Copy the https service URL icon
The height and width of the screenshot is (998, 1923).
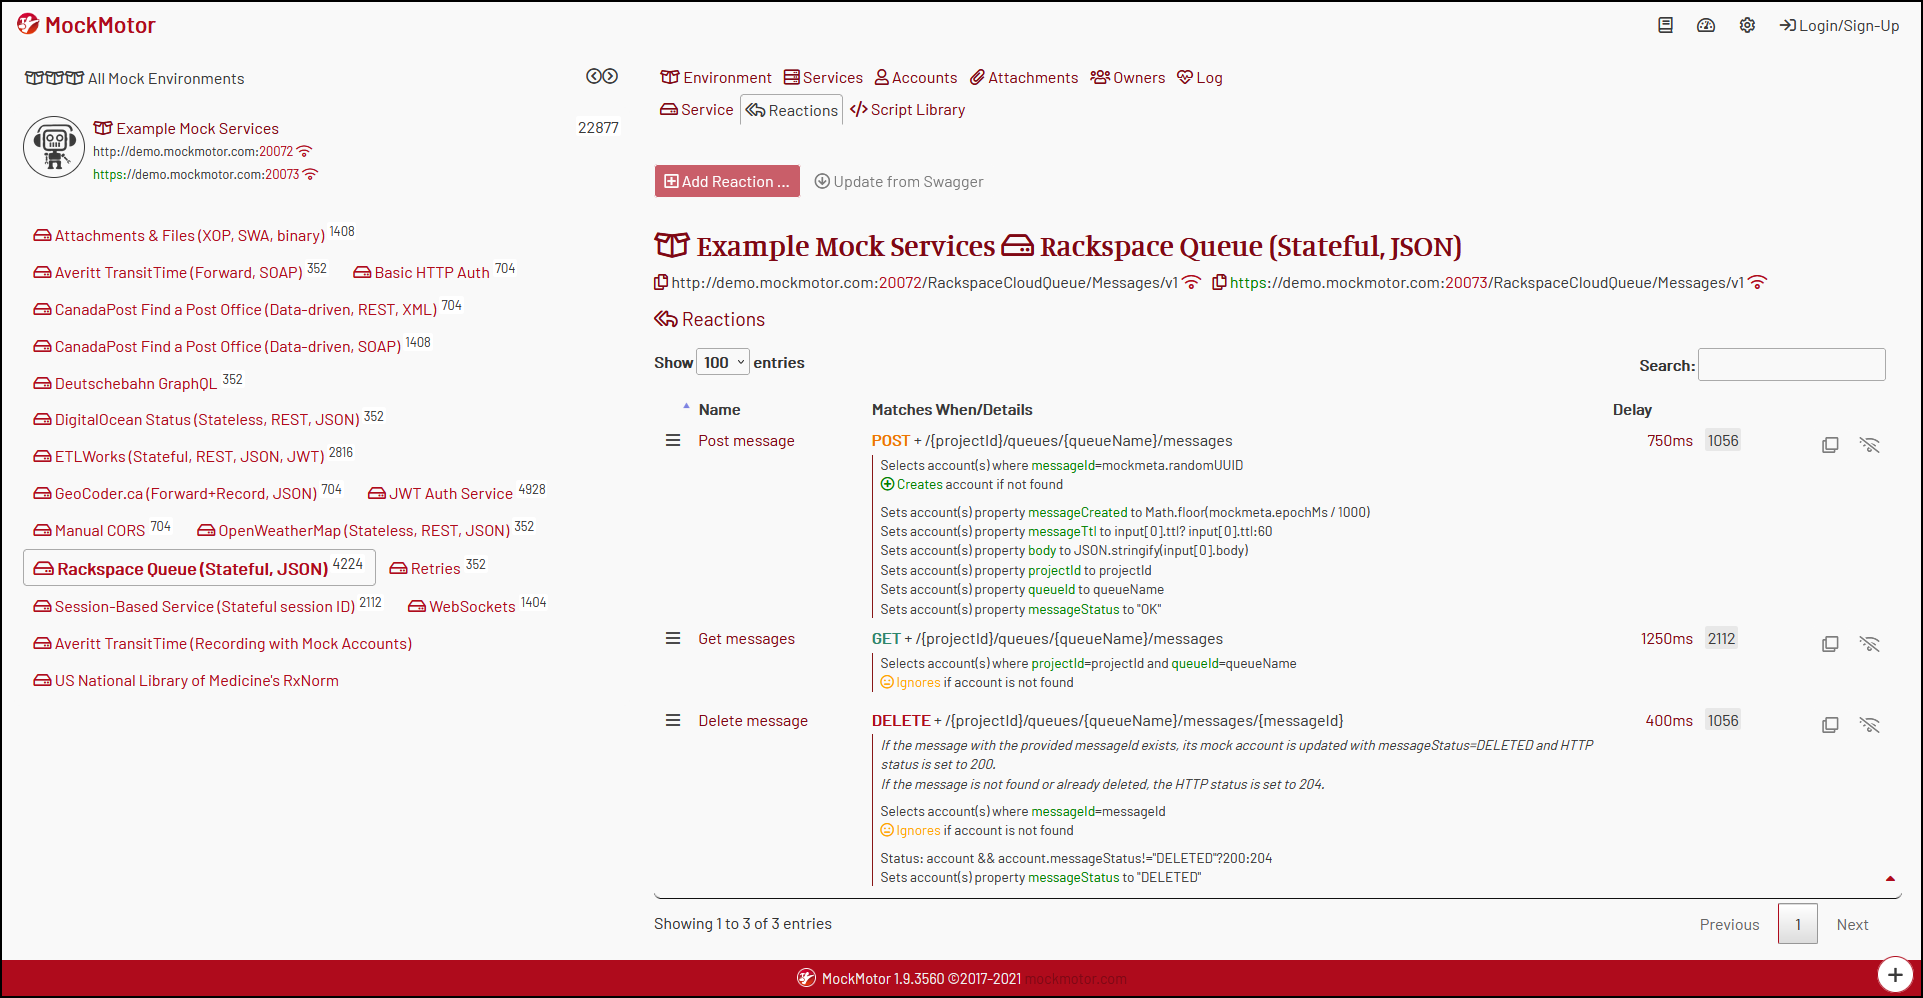(1219, 283)
